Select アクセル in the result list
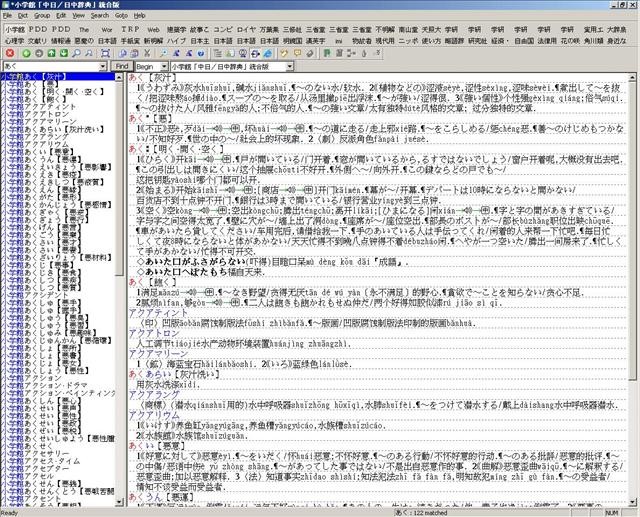Viewport: 640px width, 517px height. tap(39, 476)
